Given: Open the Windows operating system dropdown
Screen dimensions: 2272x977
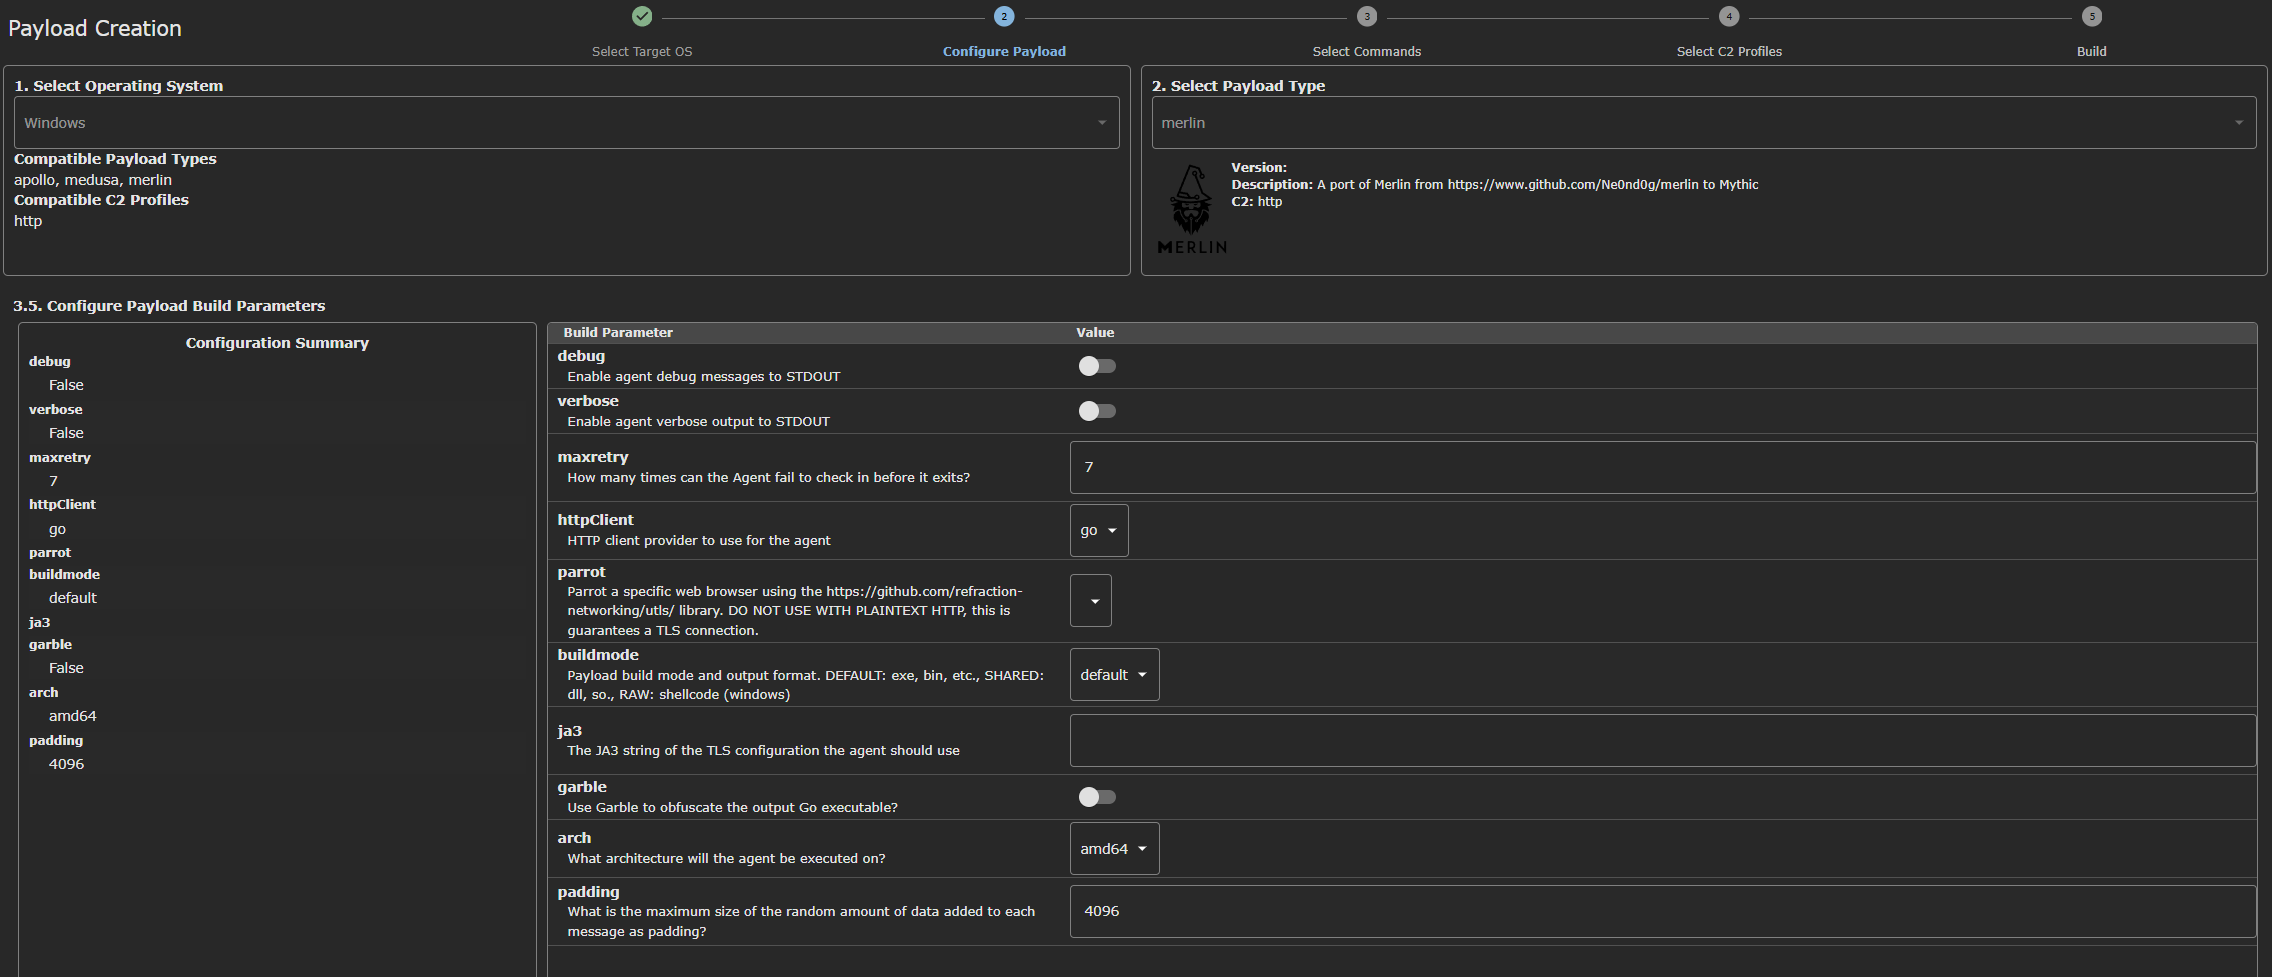Looking at the screenshot, I should (566, 123).
